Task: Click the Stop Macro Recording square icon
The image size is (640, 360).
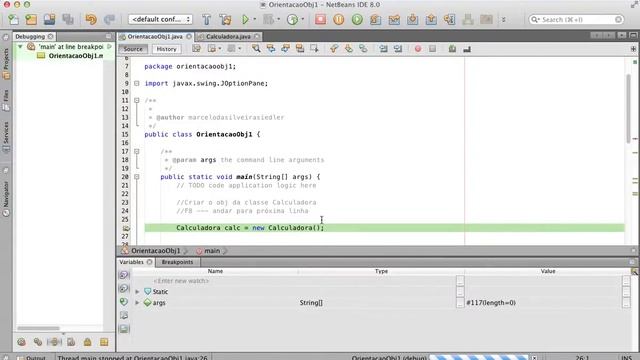Action: click(x=433, y=49)
